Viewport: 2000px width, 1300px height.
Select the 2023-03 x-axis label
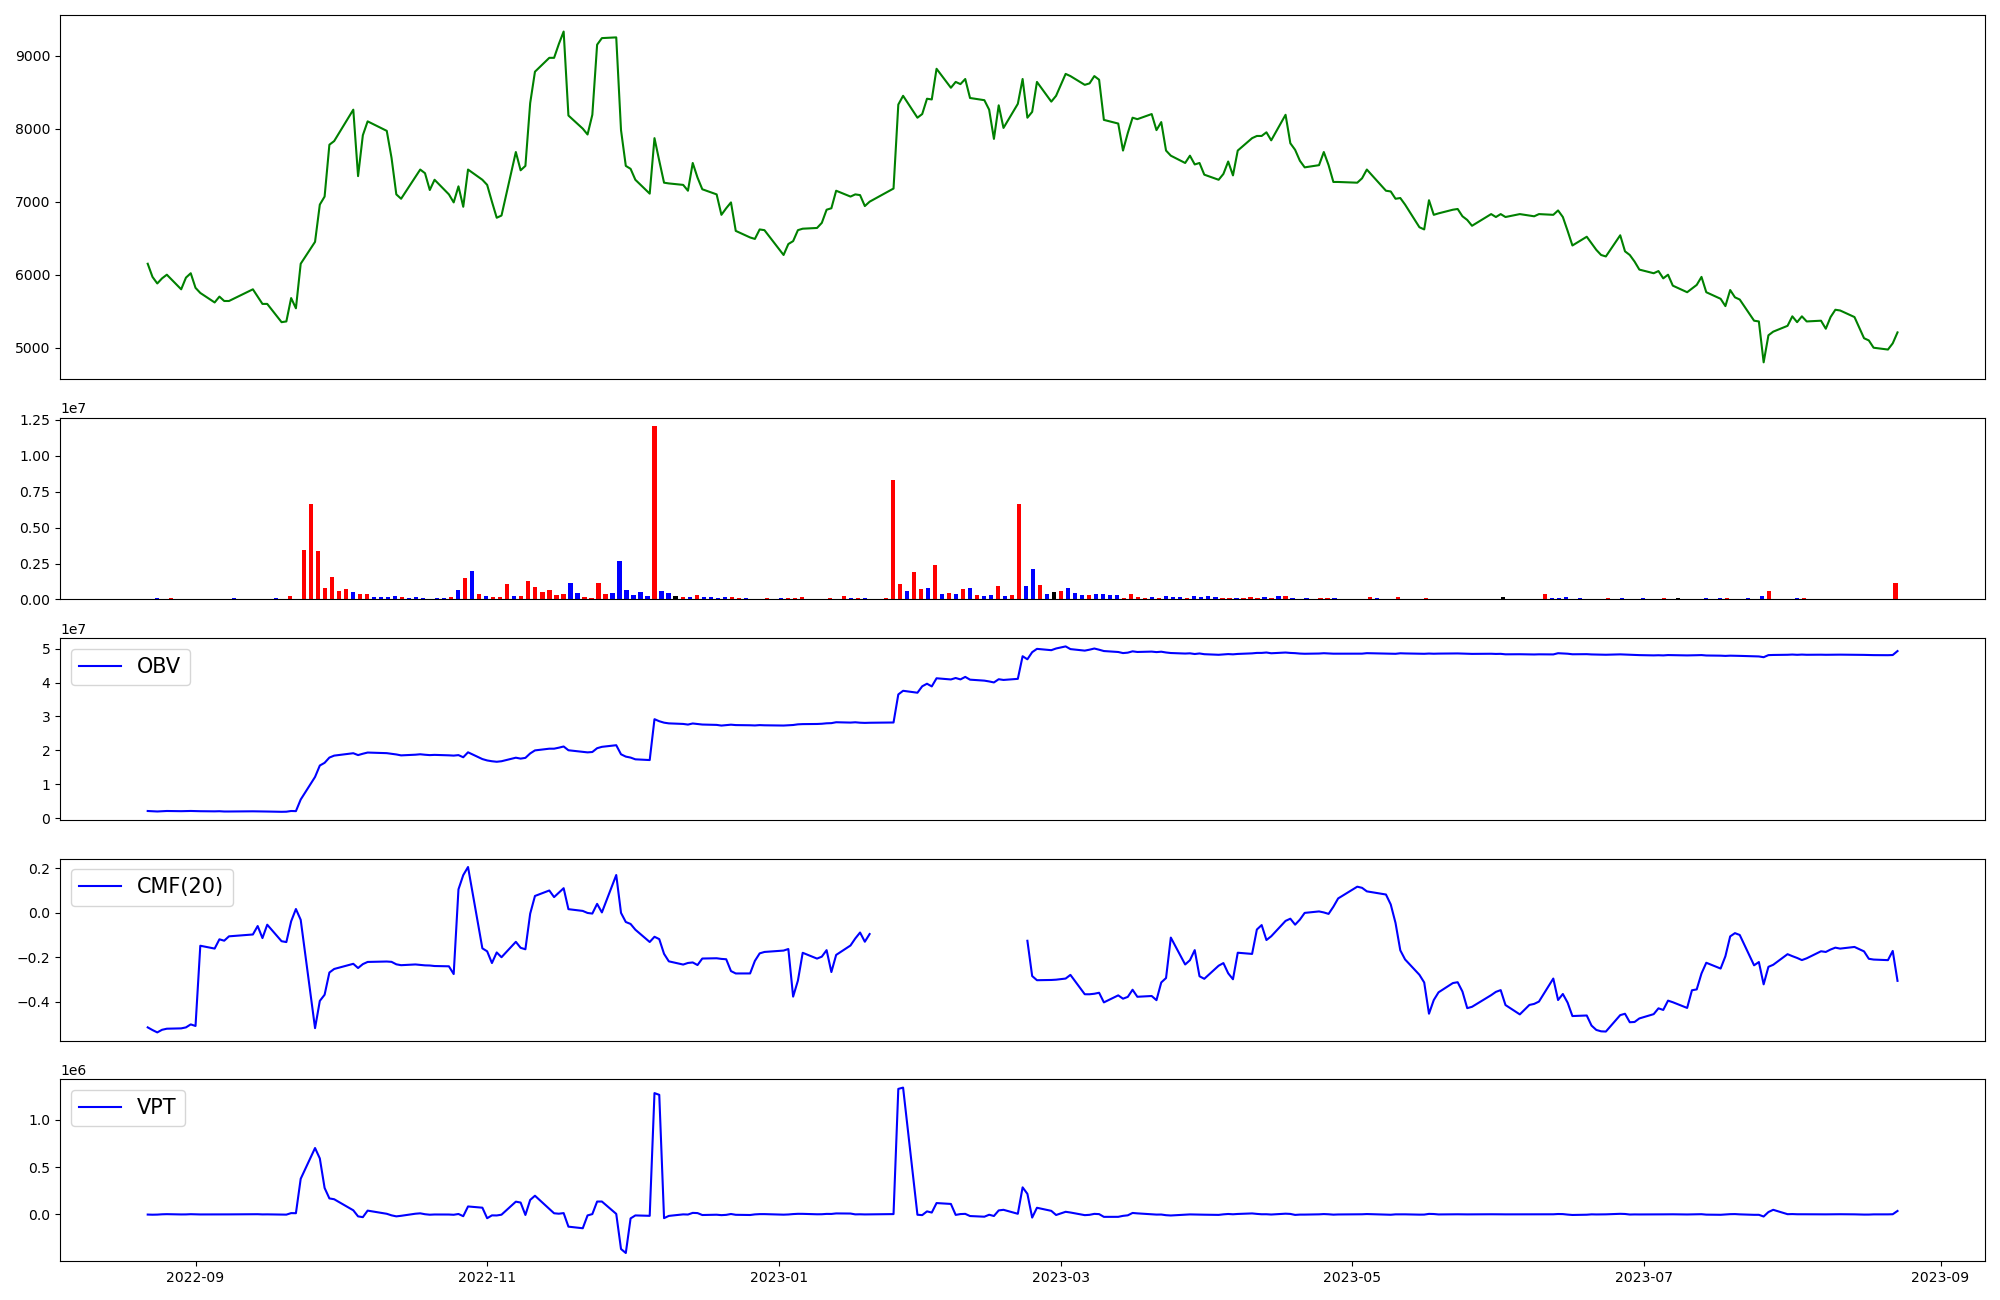tap(1061, 1277)
